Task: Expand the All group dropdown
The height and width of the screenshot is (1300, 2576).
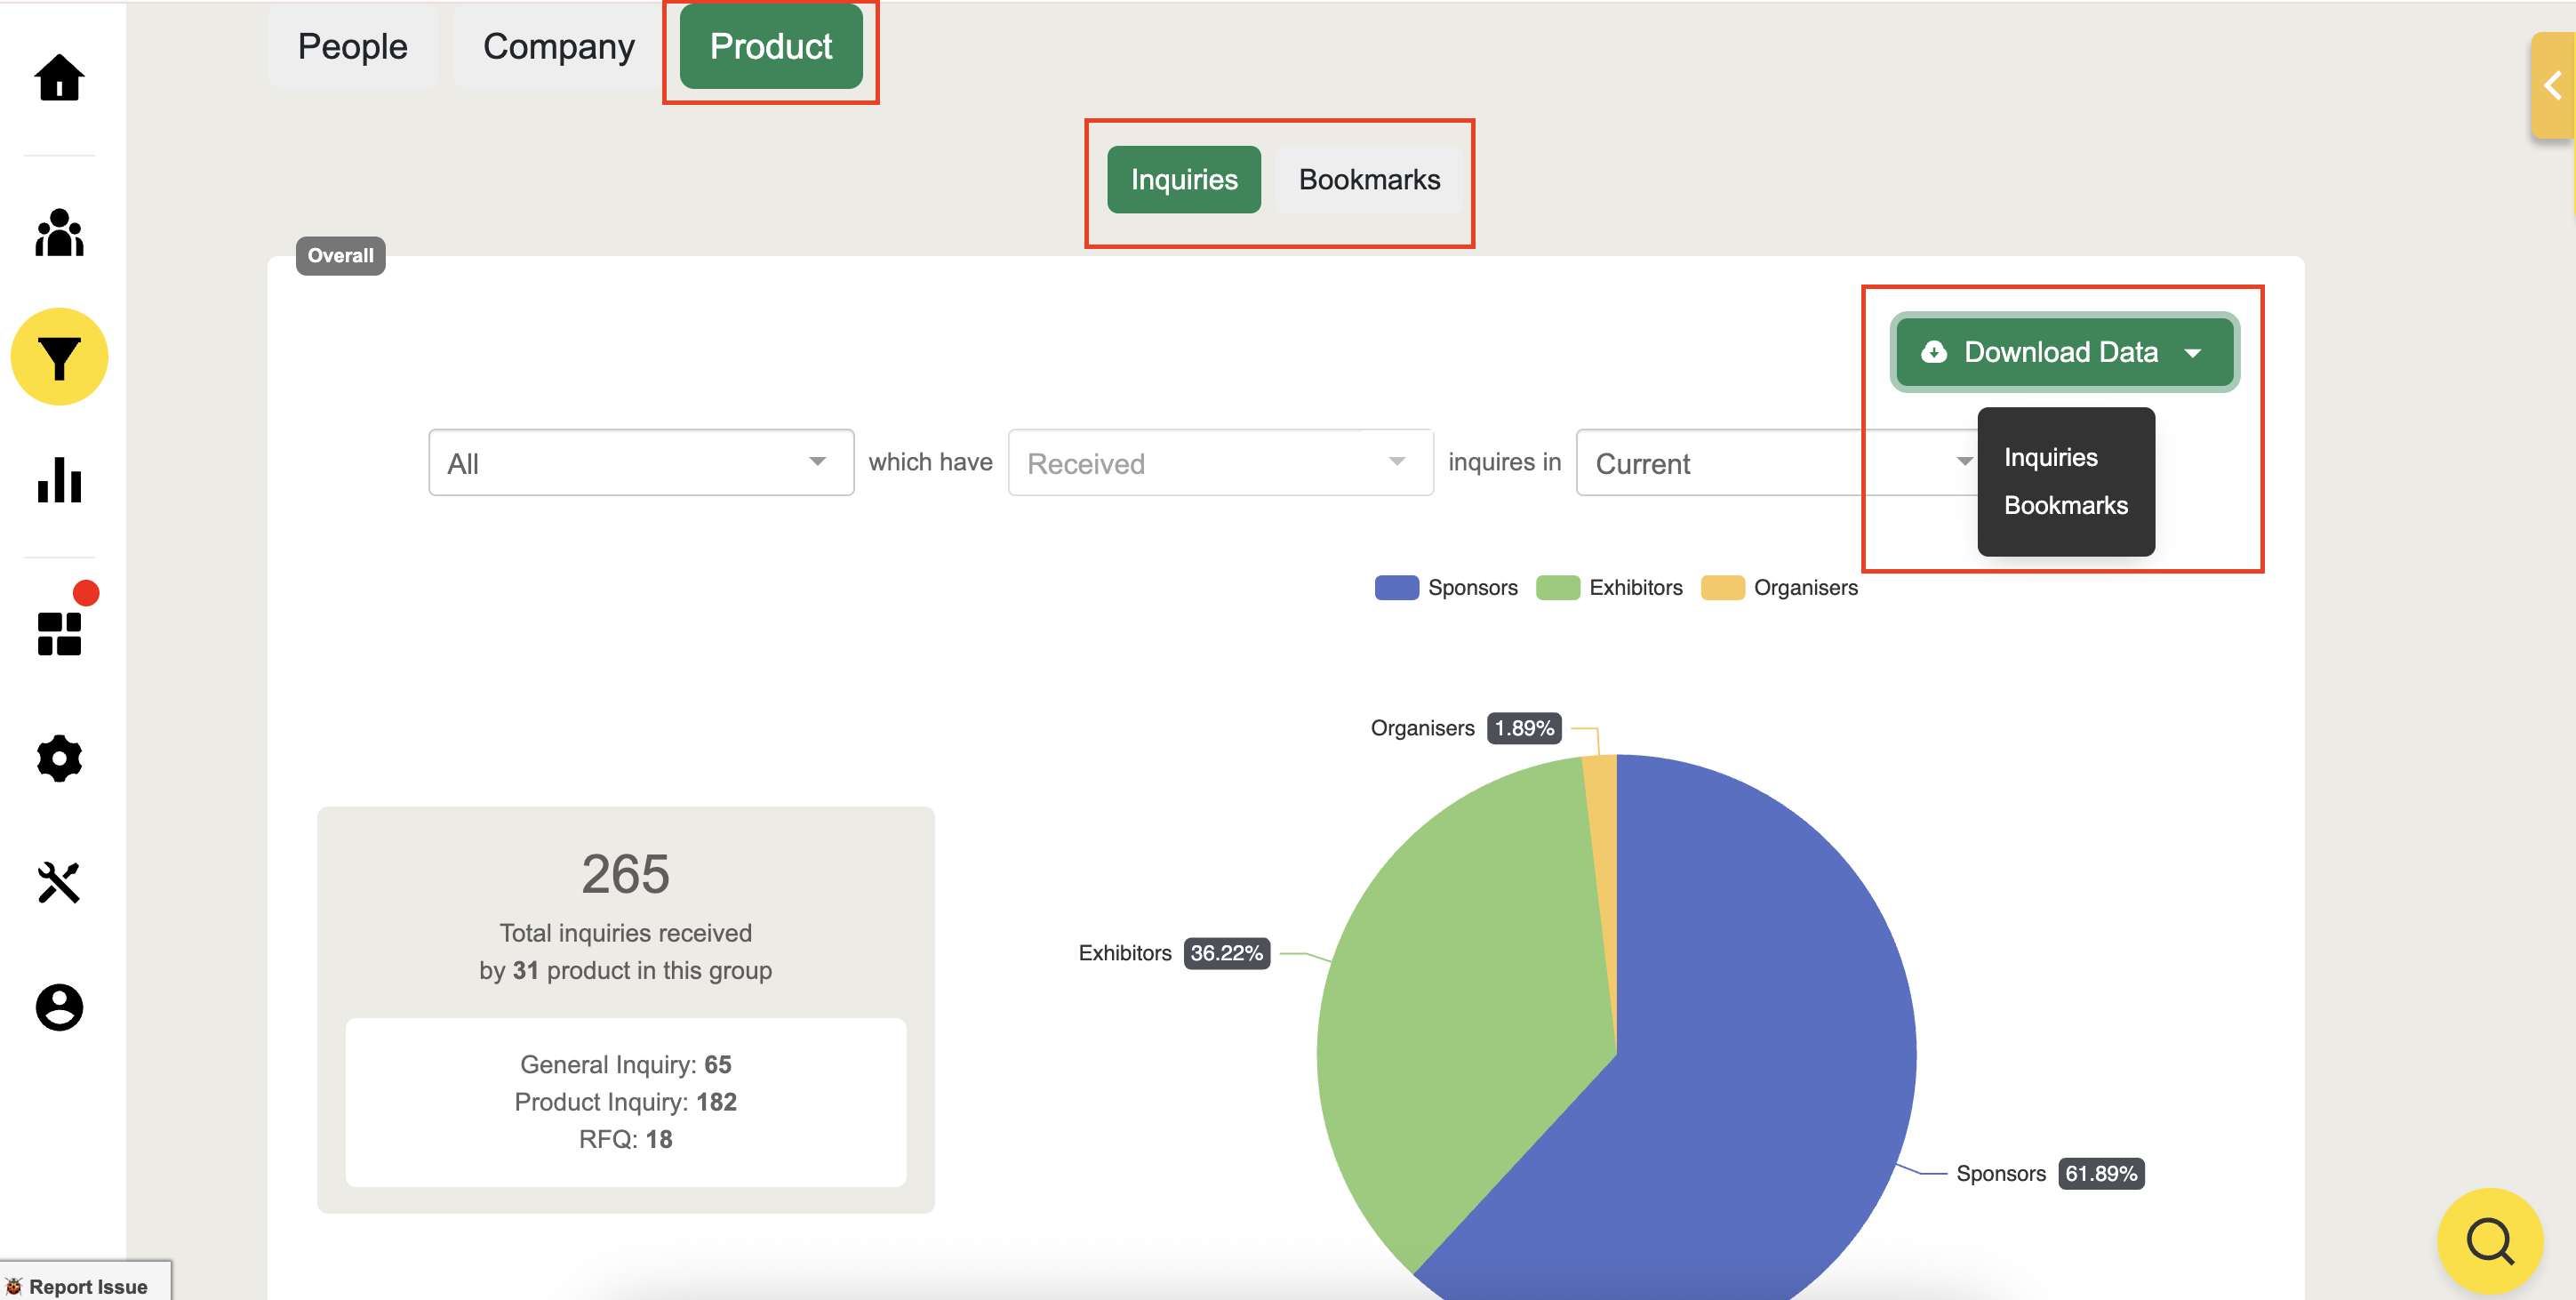Action: [x=640, y=463]
